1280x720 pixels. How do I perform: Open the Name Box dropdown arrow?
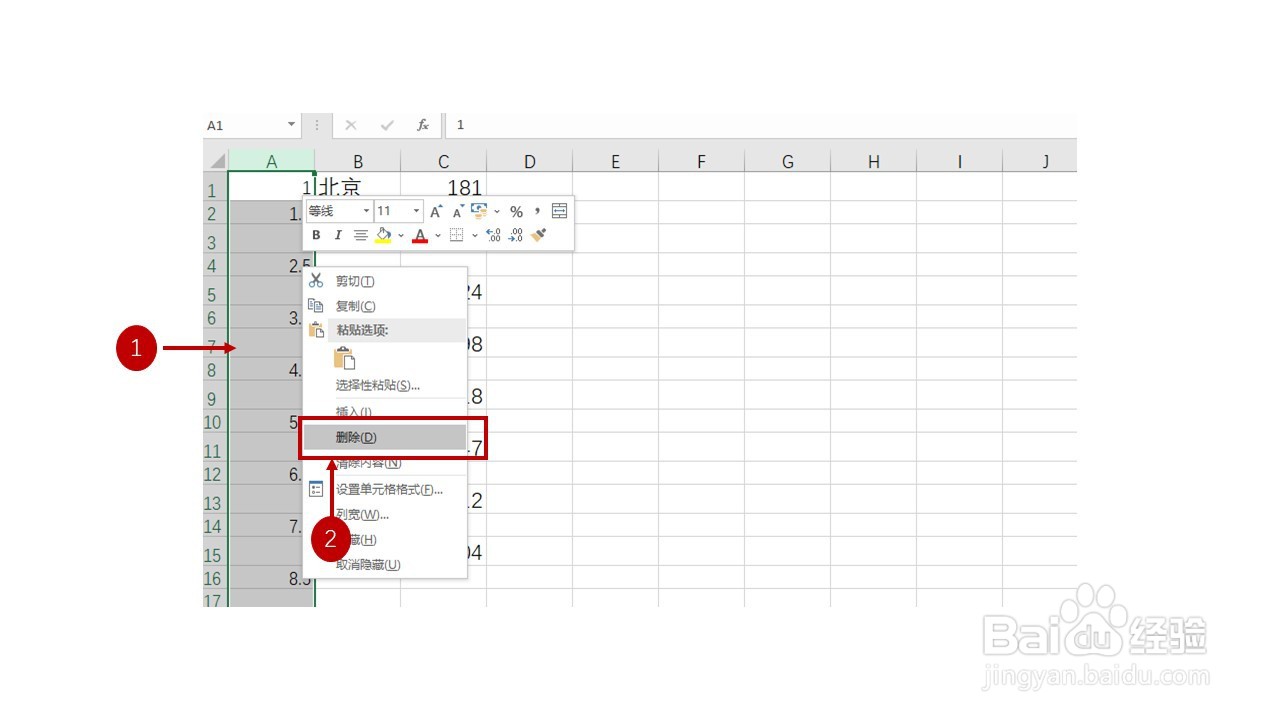[x=292, y=125]
